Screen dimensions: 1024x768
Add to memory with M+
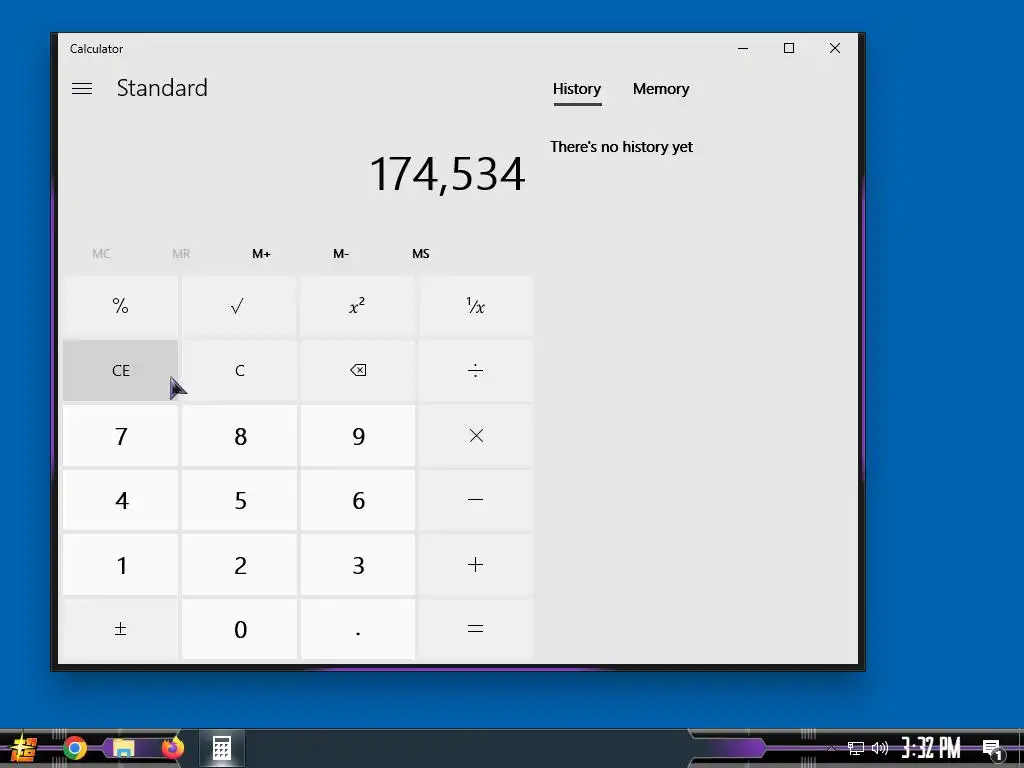[x=261, y=253]
